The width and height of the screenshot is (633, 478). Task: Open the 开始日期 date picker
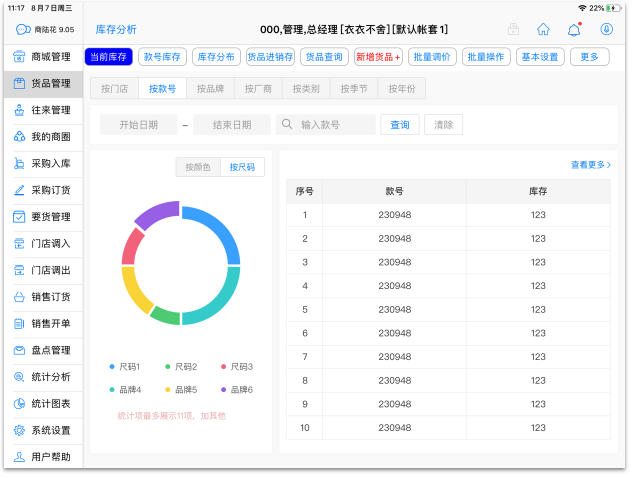tap(138, 125)
